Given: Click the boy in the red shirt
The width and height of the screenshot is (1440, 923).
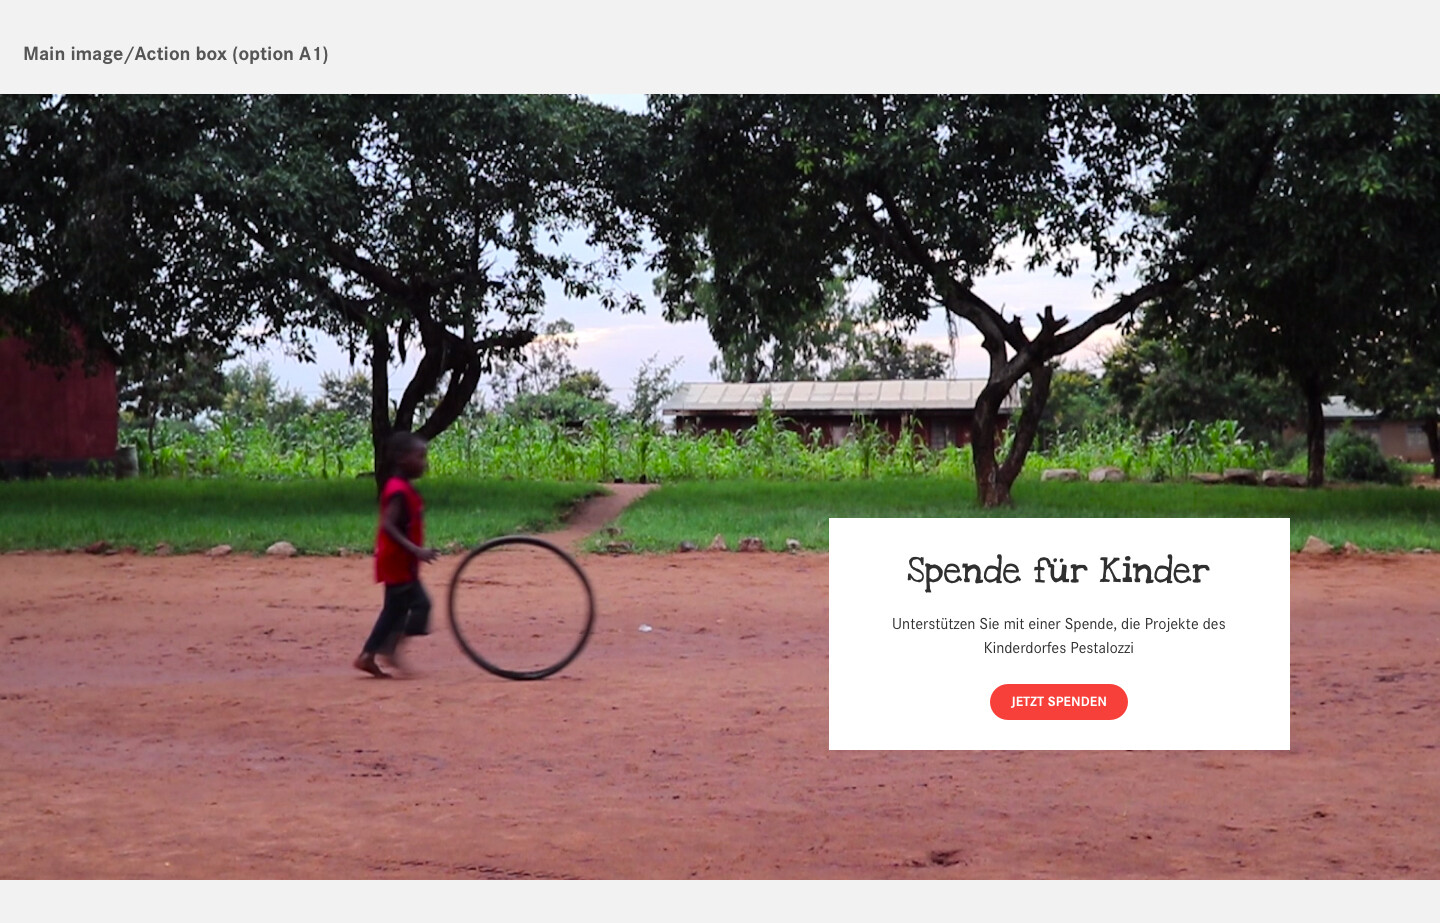Looking at the screenshot, I should click(396, 555).
